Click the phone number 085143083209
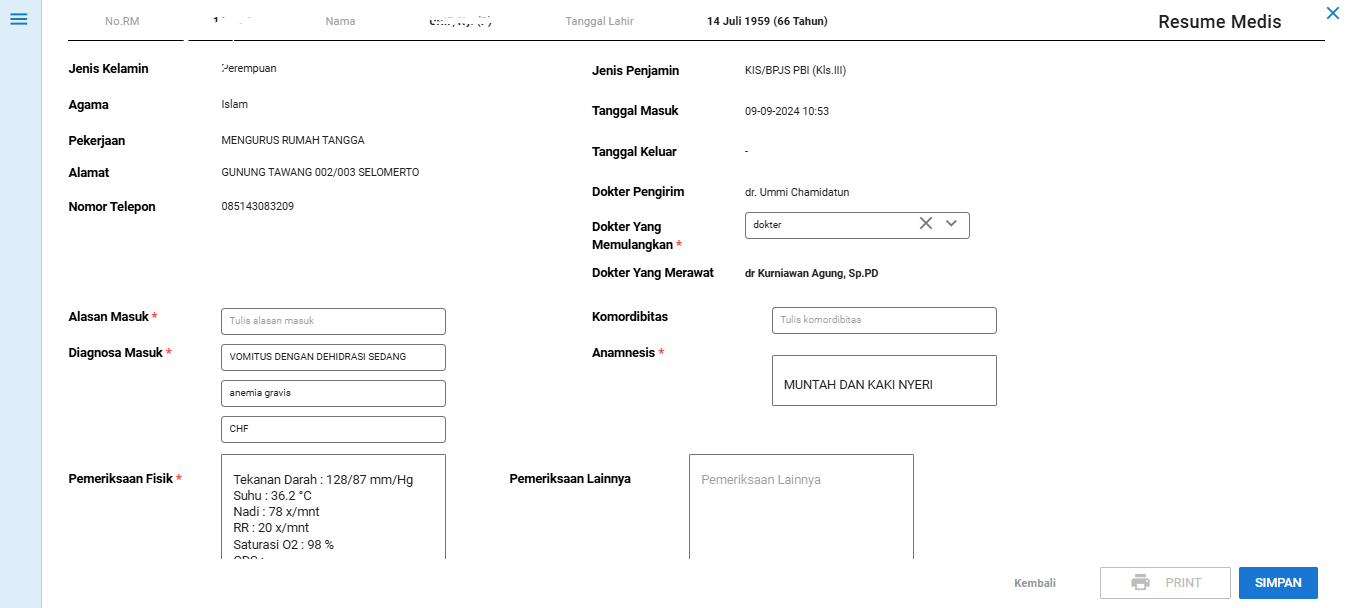 click(x=258, y=206)
